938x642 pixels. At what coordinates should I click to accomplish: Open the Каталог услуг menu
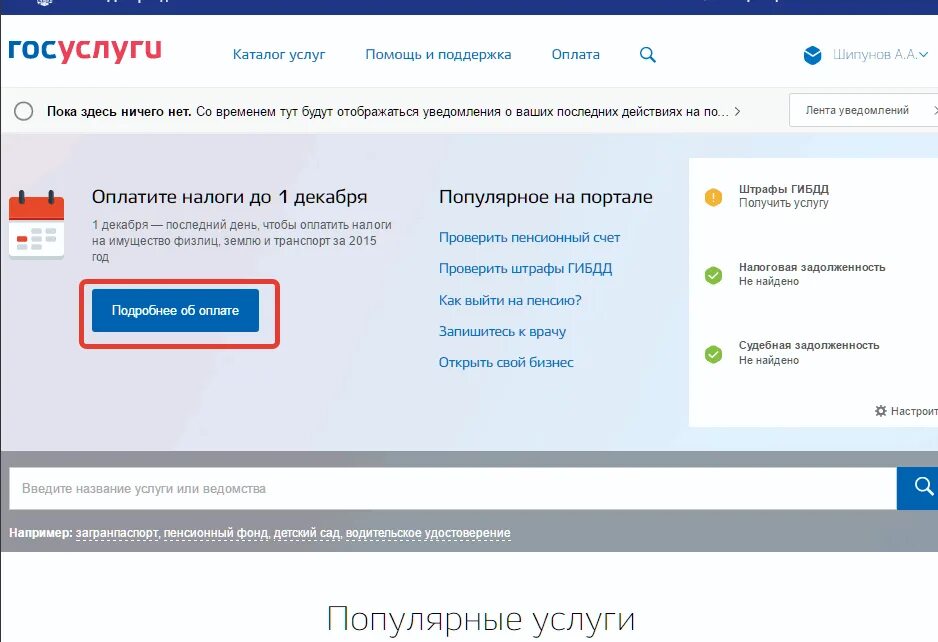tap(279, 54)
